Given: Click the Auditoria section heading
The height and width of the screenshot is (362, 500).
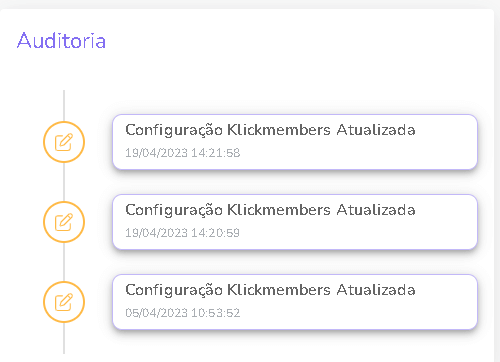Looking at the screenshot, I should (61, 41).
